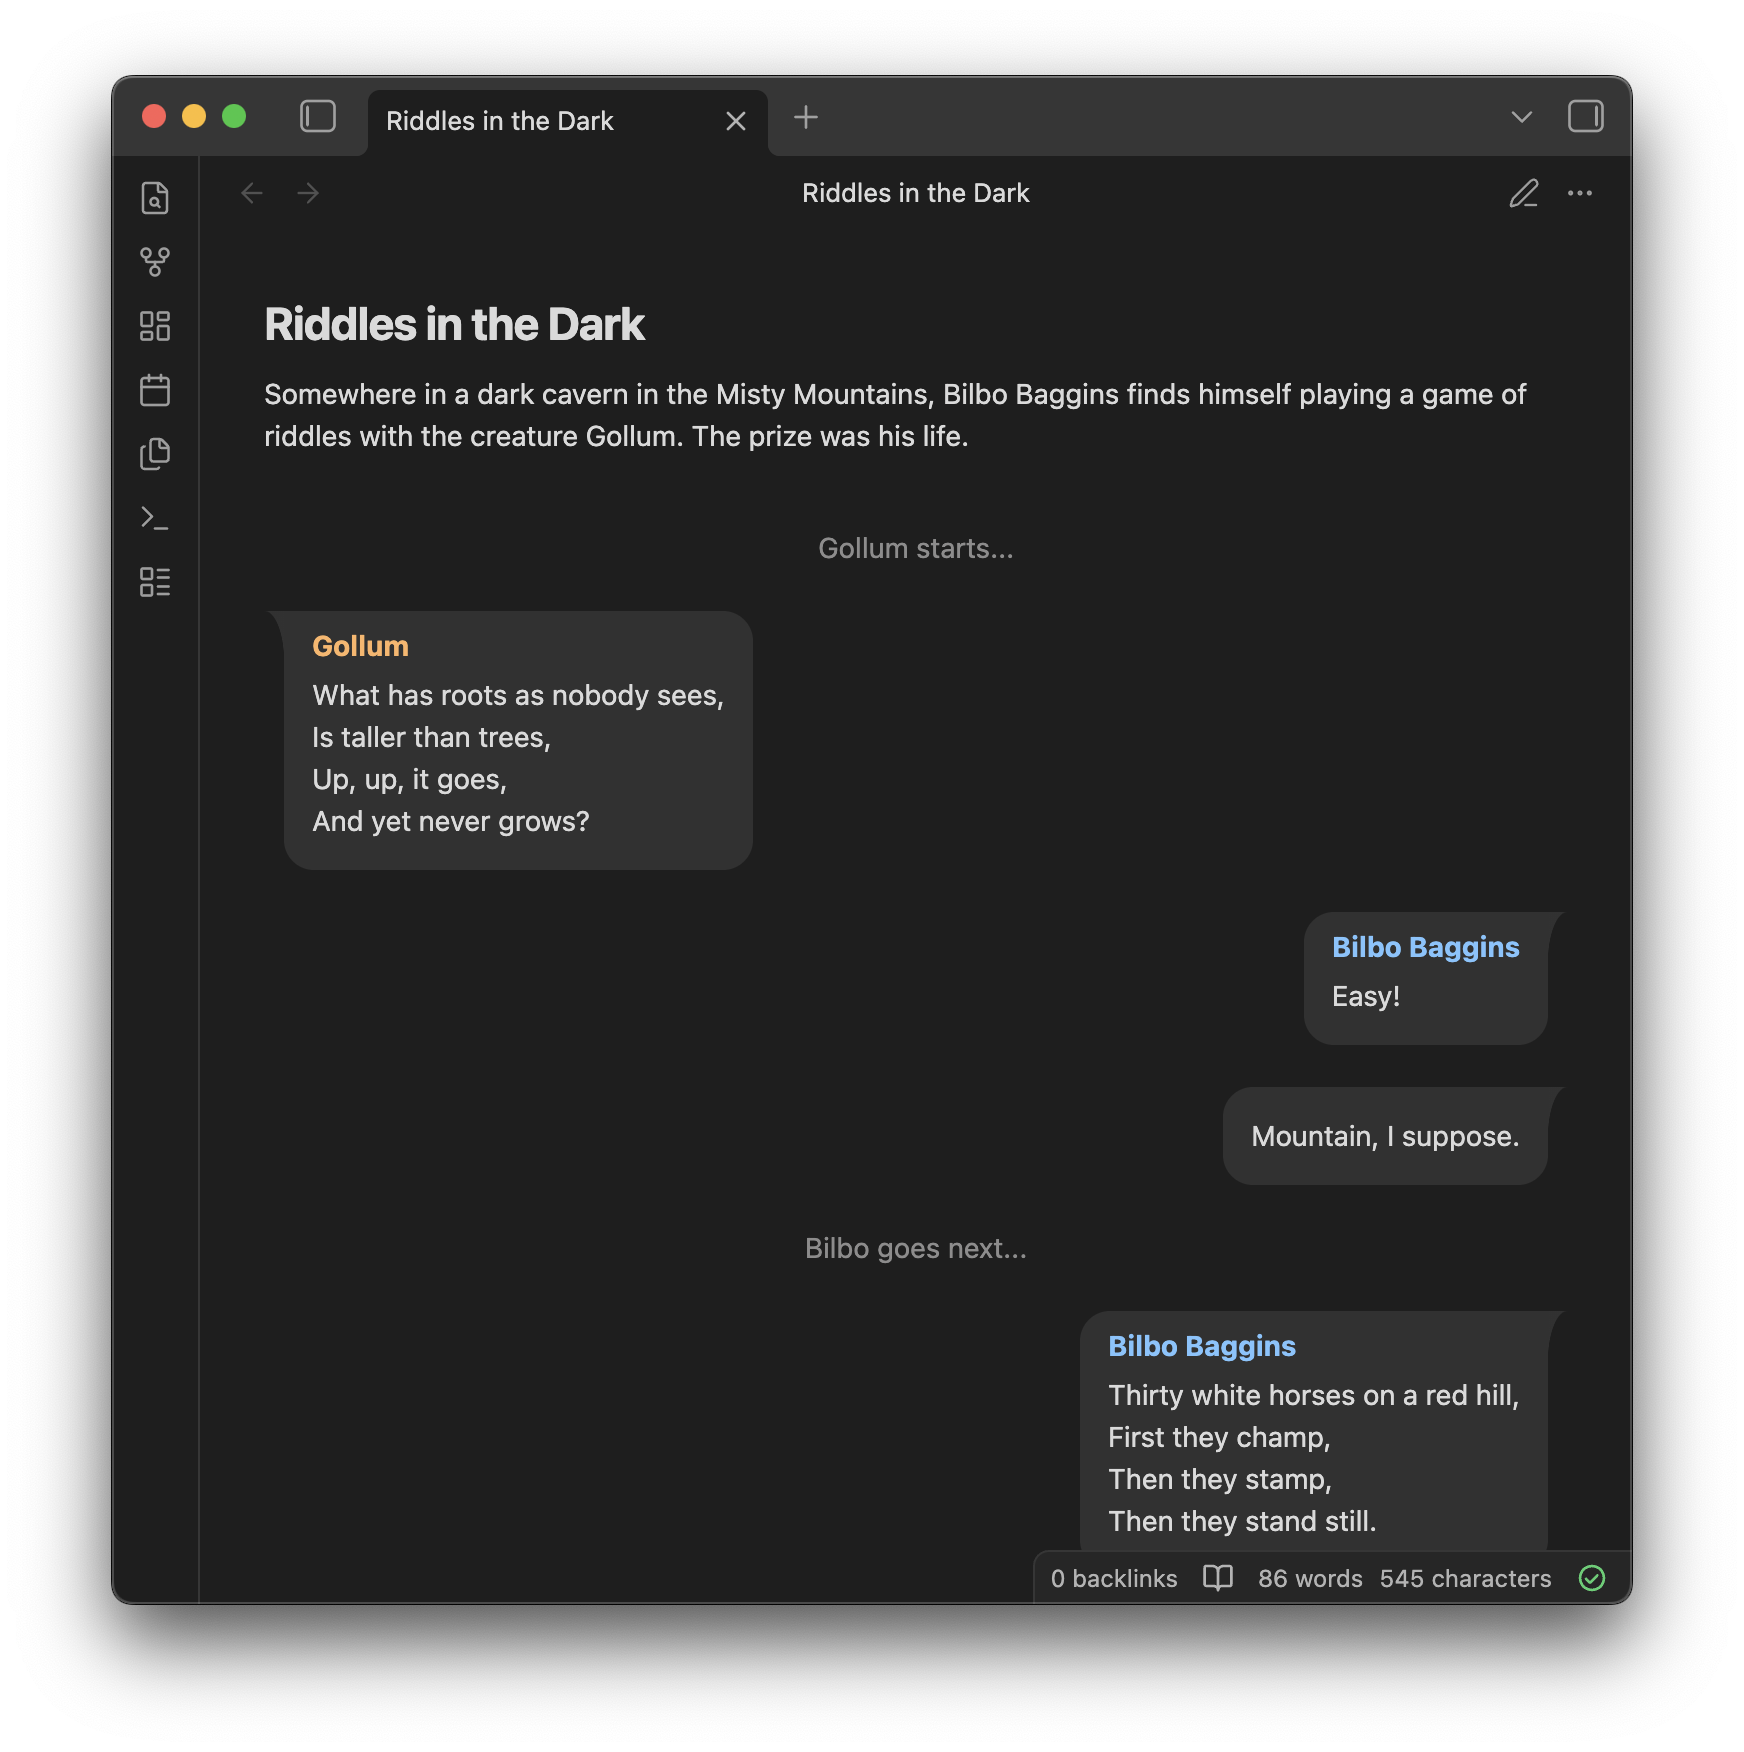Open the graph view icon
This screenshot has height=1752, width=1744.
click(155, 262)
